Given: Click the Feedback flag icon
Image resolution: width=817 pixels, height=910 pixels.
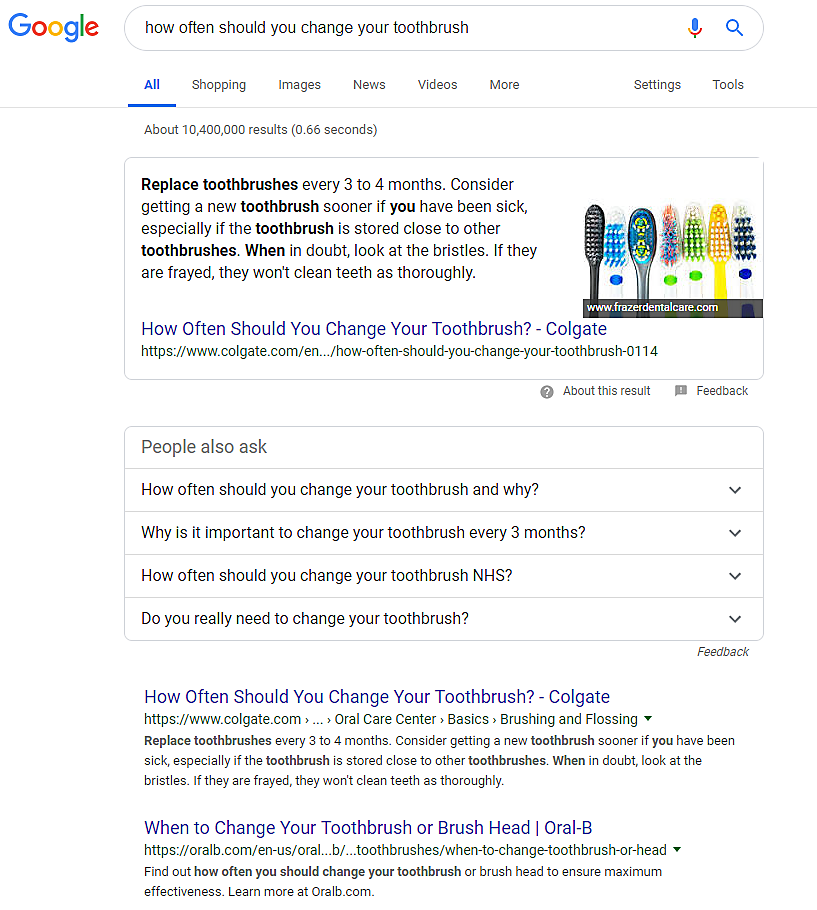Looking at the screenshot, I should pos(681,391).
